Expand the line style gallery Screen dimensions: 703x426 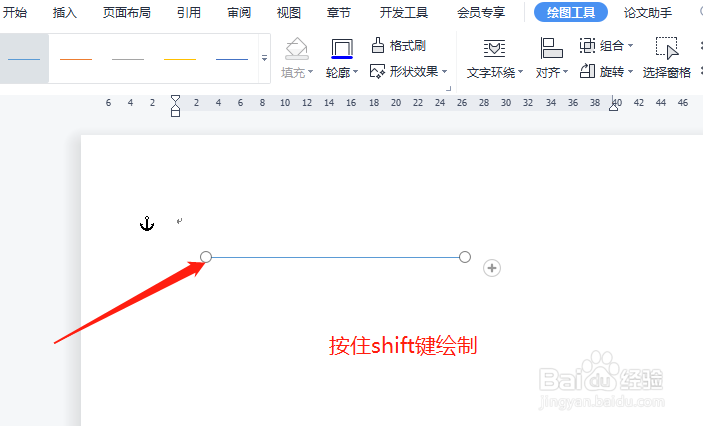pyautogui.click(x=265, y=58)
